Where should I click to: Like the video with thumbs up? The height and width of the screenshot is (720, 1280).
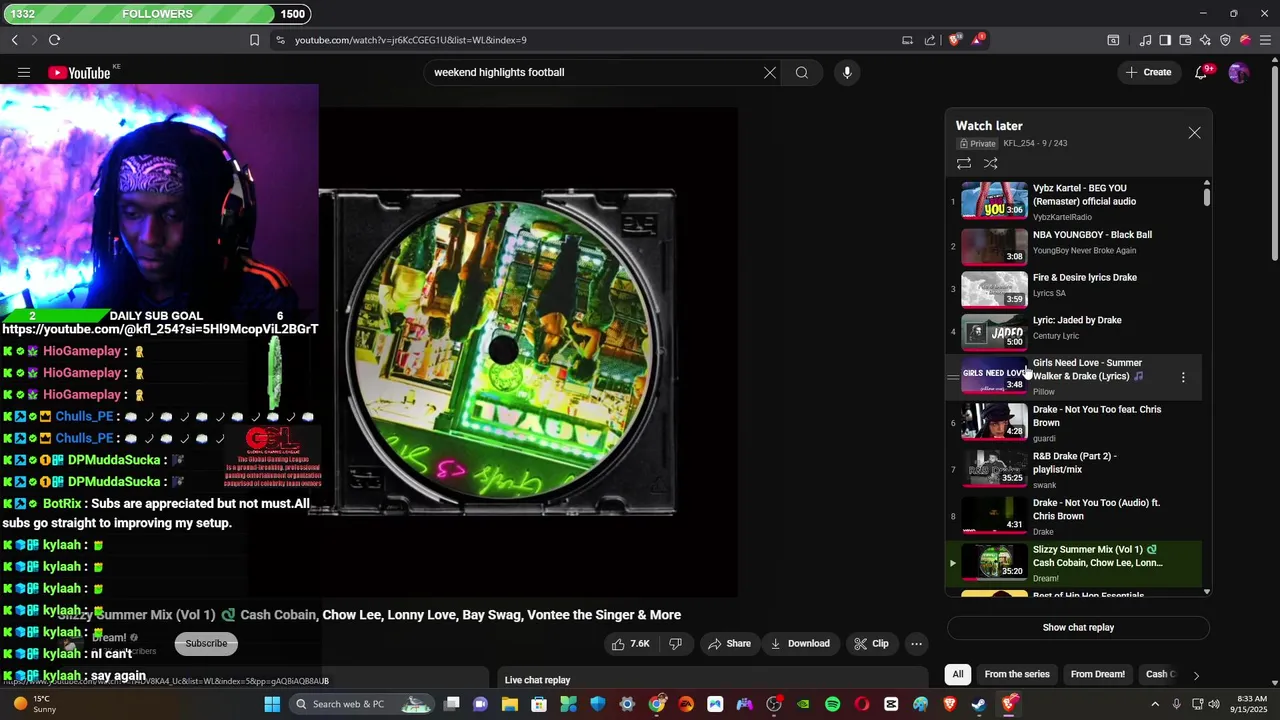pos(630,644)
